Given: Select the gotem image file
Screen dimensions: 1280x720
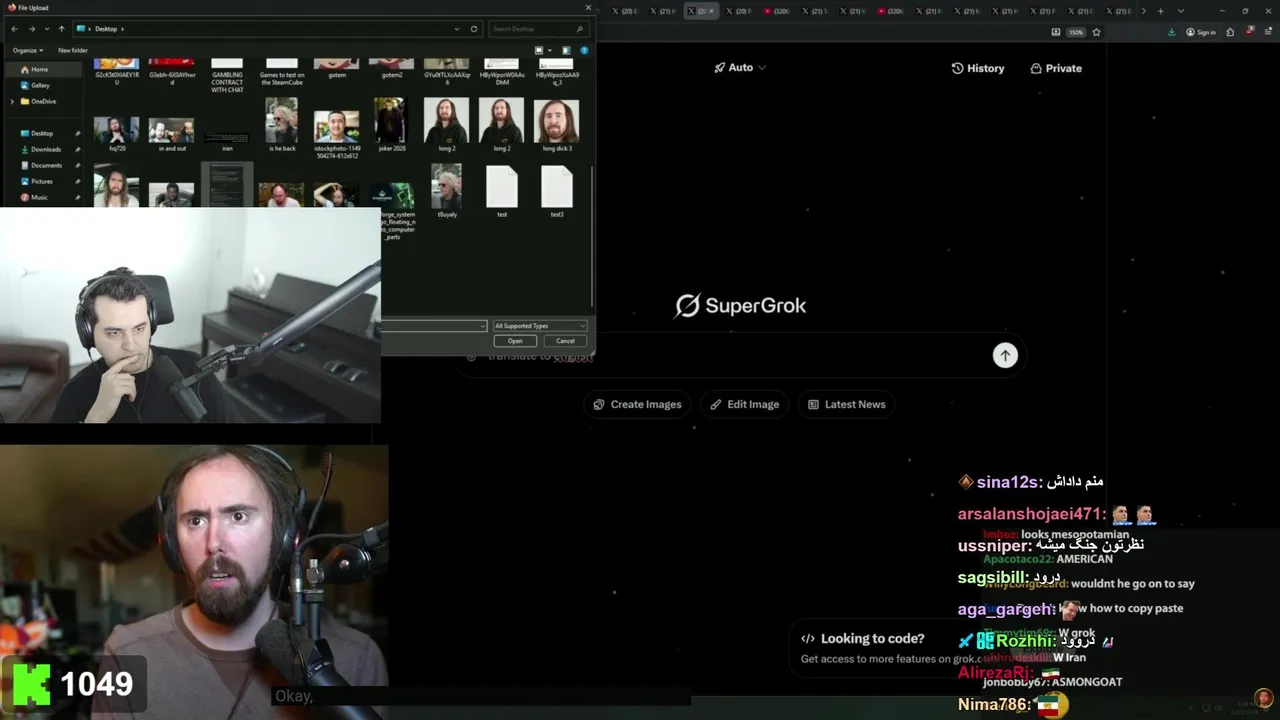Looking at the screenshot, I should click(337, 69).
